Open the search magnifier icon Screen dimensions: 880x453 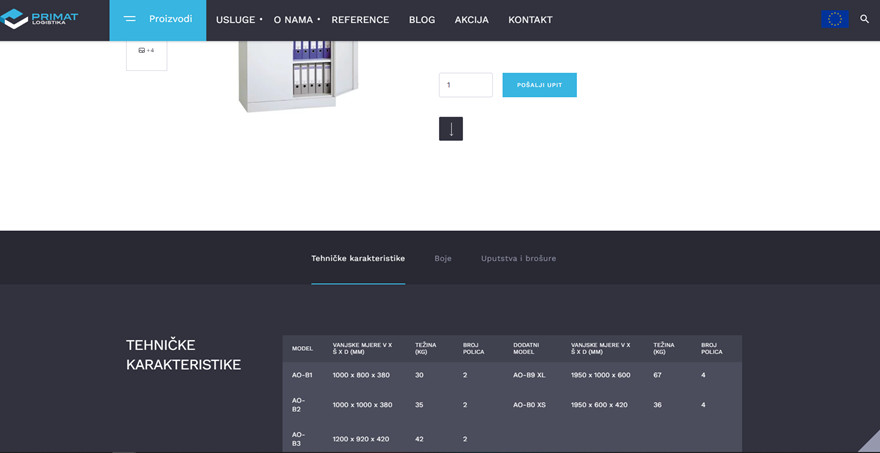point(864,19)
